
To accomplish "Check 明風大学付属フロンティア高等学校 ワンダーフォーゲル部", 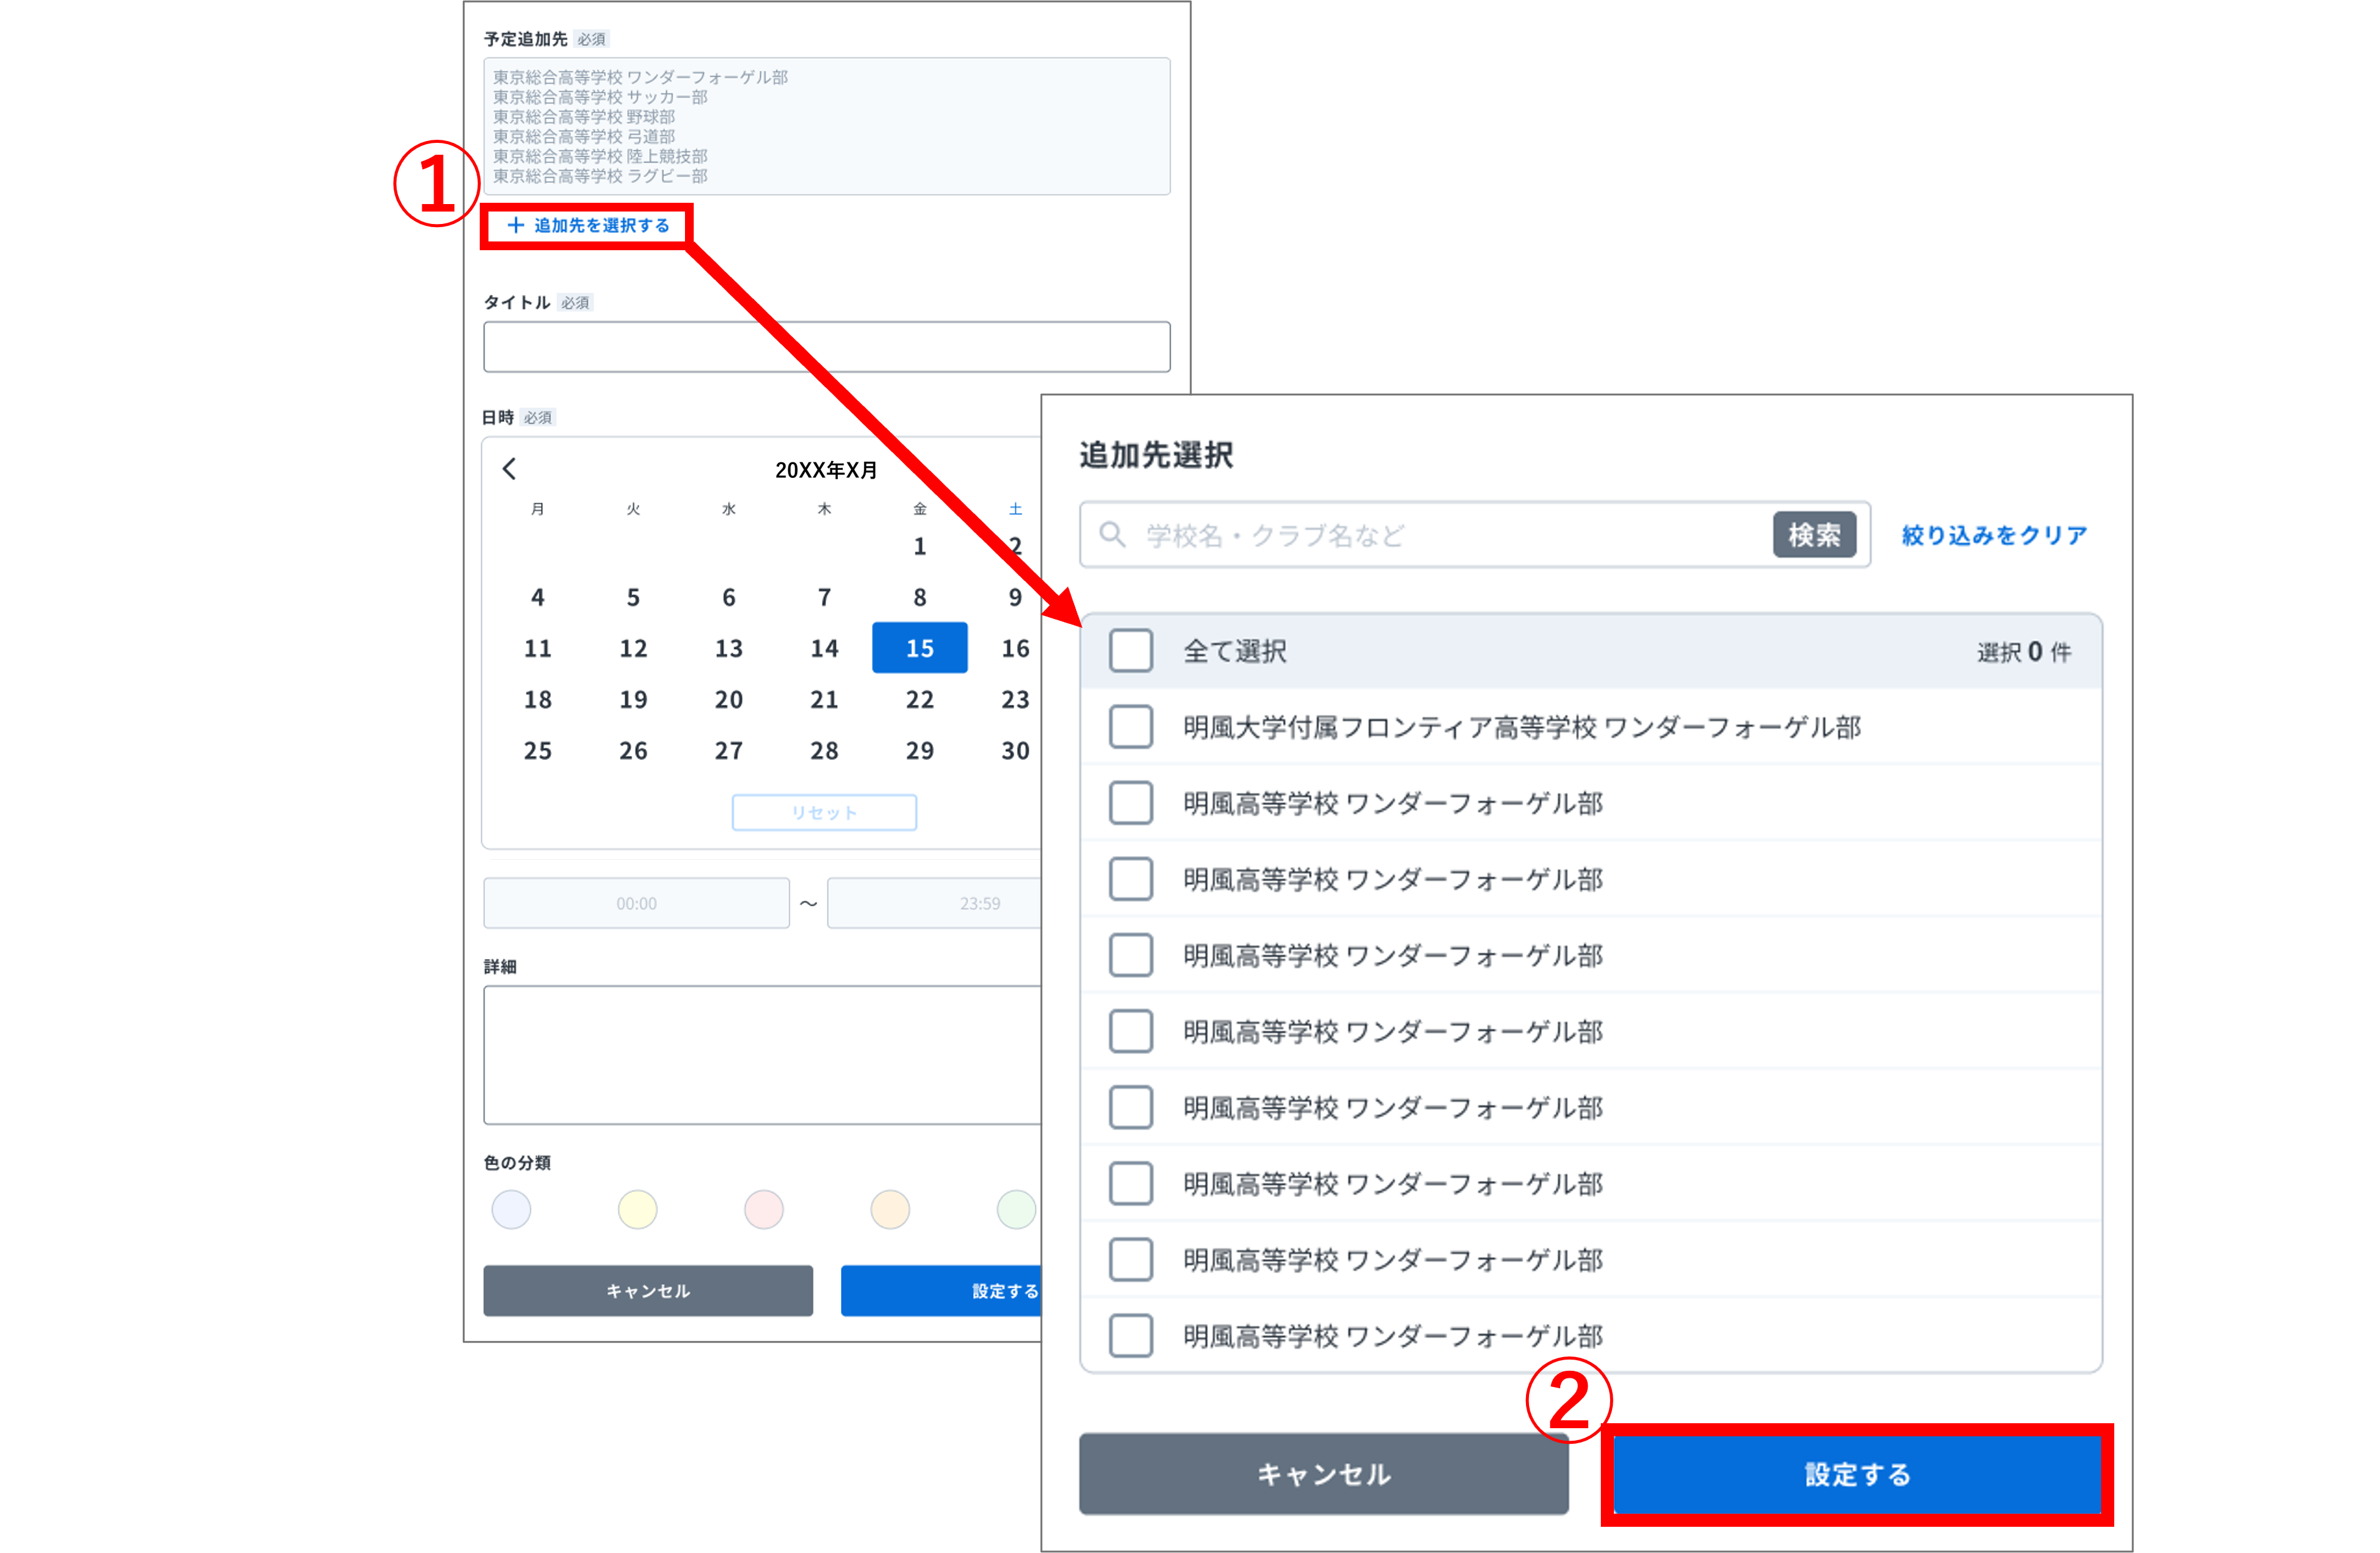I will click(x=1130, y=727).
